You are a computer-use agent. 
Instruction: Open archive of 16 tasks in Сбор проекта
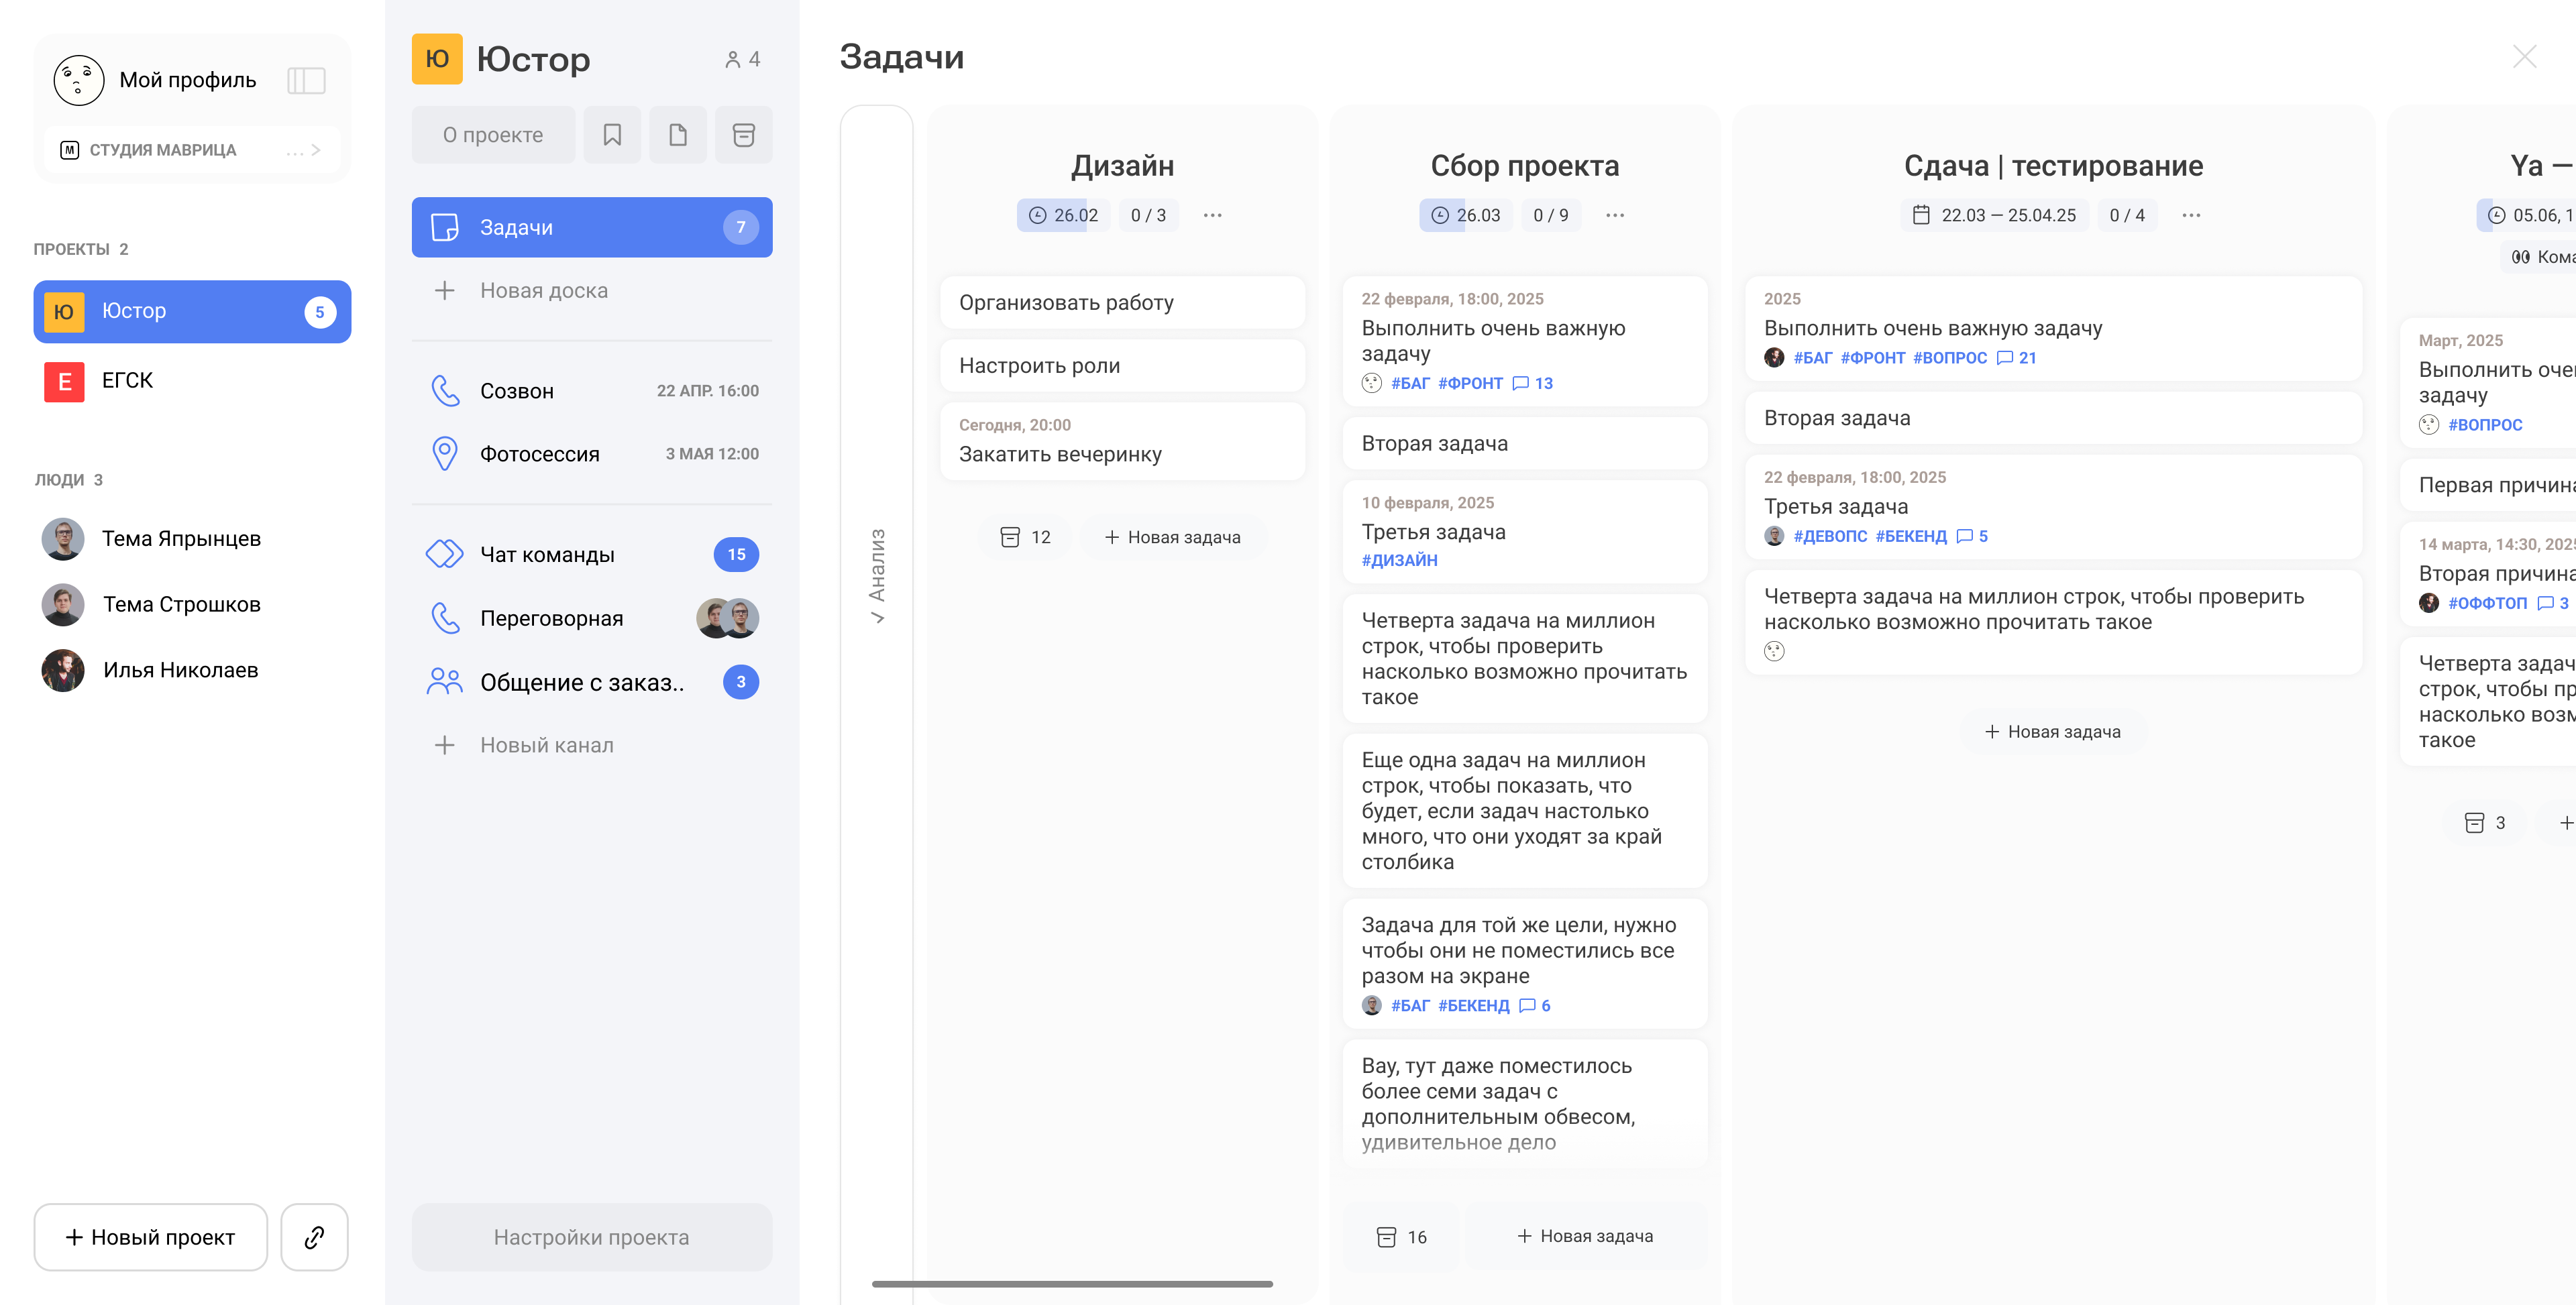pyautogui.click(x=1402, y=1237)
